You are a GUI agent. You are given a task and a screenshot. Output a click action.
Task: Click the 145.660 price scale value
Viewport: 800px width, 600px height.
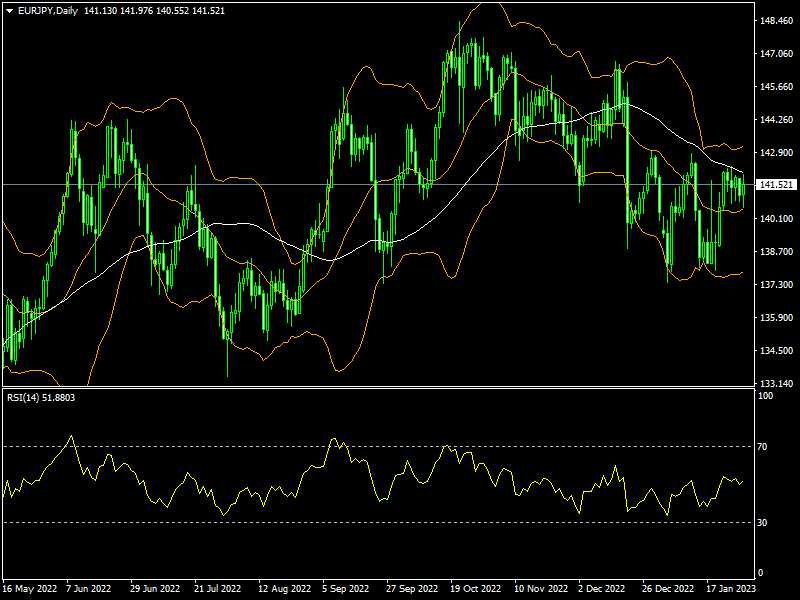(x=777, y=87)
